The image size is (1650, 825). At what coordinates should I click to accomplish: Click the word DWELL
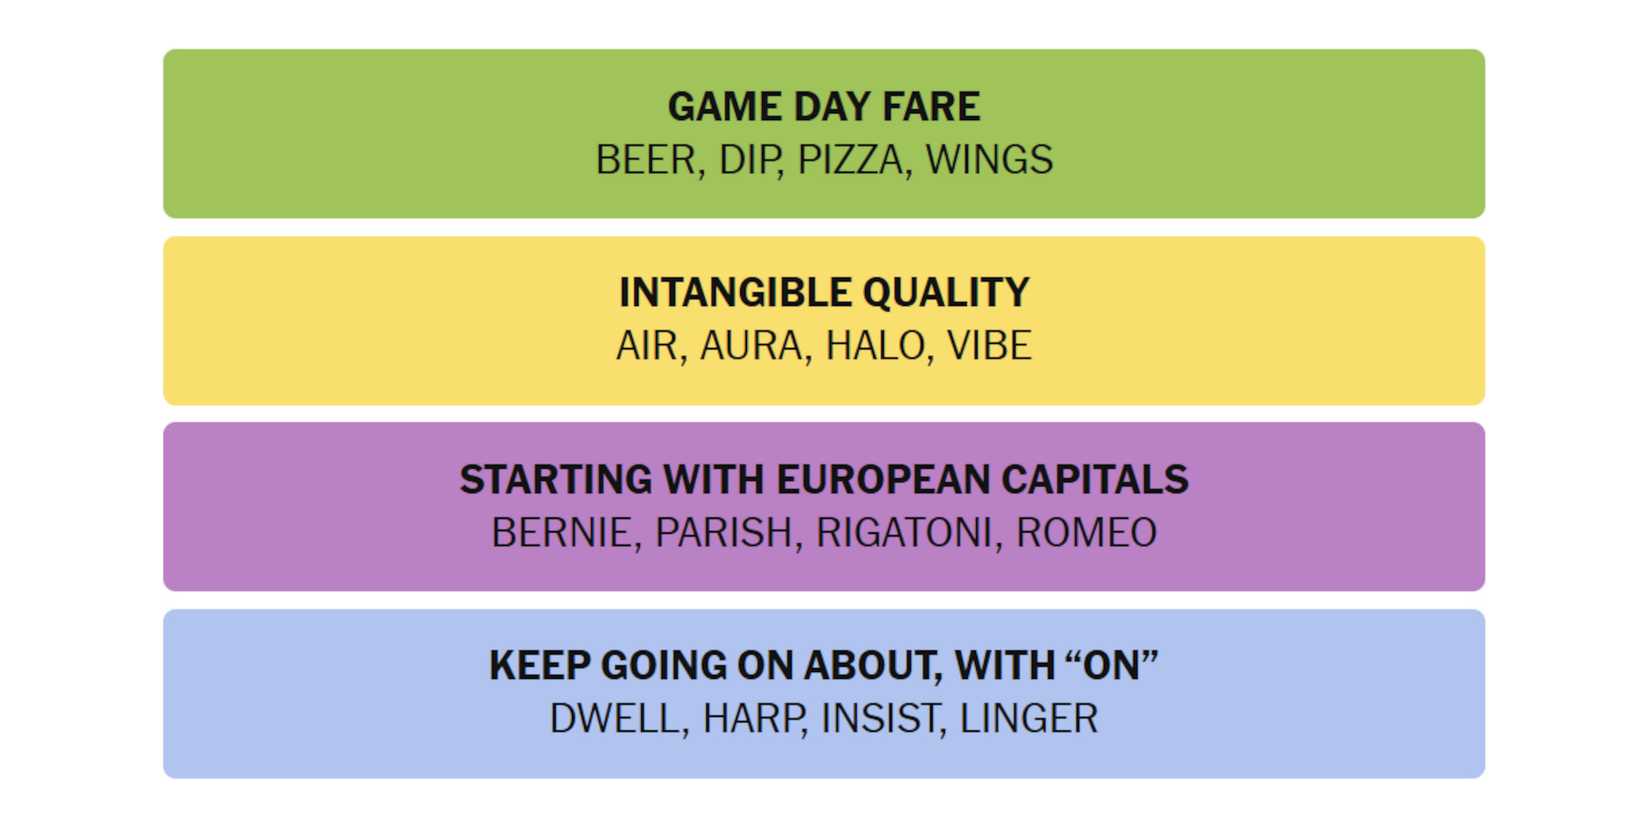pyautogui.click(x=614, y=719)
